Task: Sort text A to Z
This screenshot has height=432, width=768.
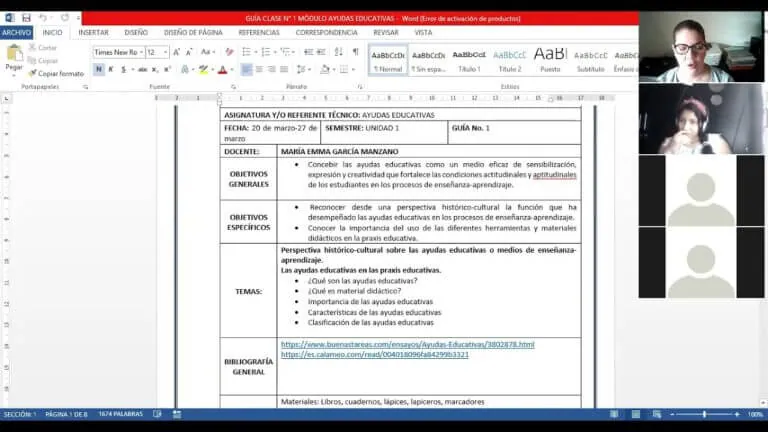Action: click(x=338, y=52)
